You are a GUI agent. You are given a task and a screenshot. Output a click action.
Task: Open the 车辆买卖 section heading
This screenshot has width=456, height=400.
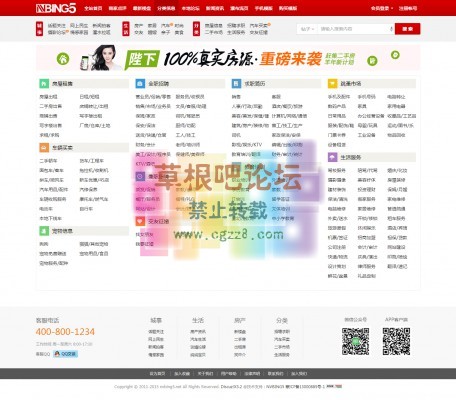[62, 147]
